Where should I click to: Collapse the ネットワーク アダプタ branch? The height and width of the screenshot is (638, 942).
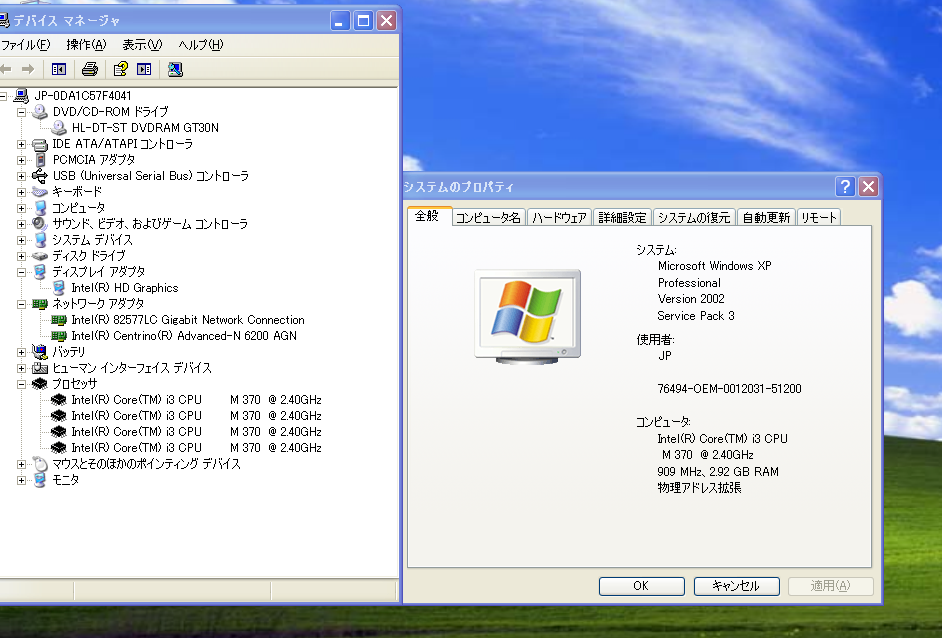pyautogui.click(x=22, y=304)
